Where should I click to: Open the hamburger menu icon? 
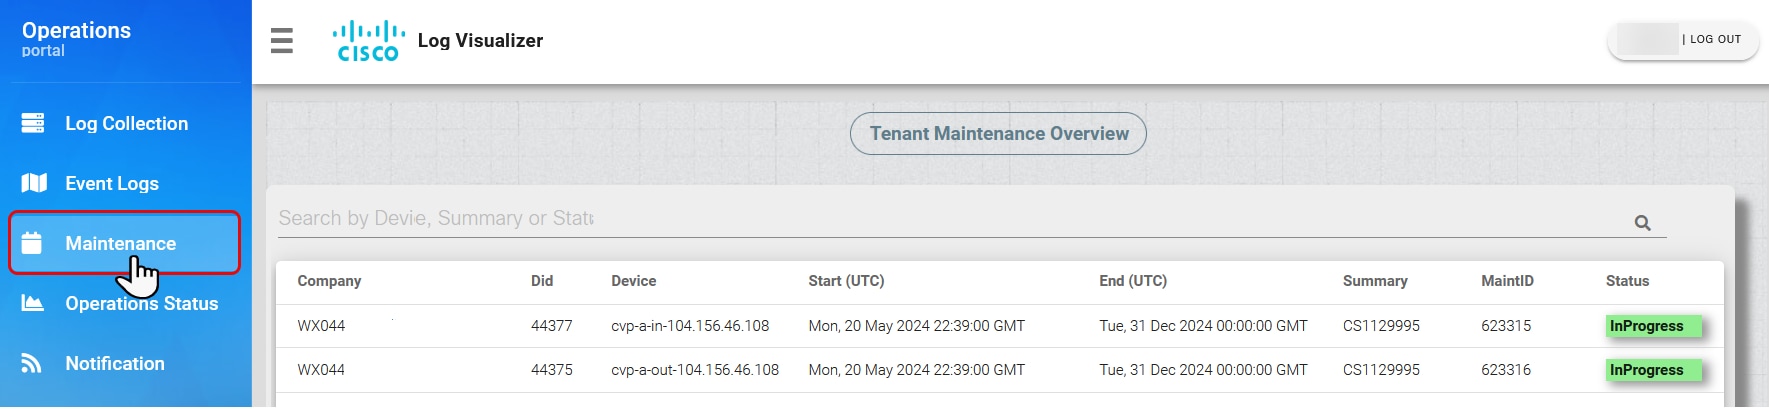pos(282,41)
